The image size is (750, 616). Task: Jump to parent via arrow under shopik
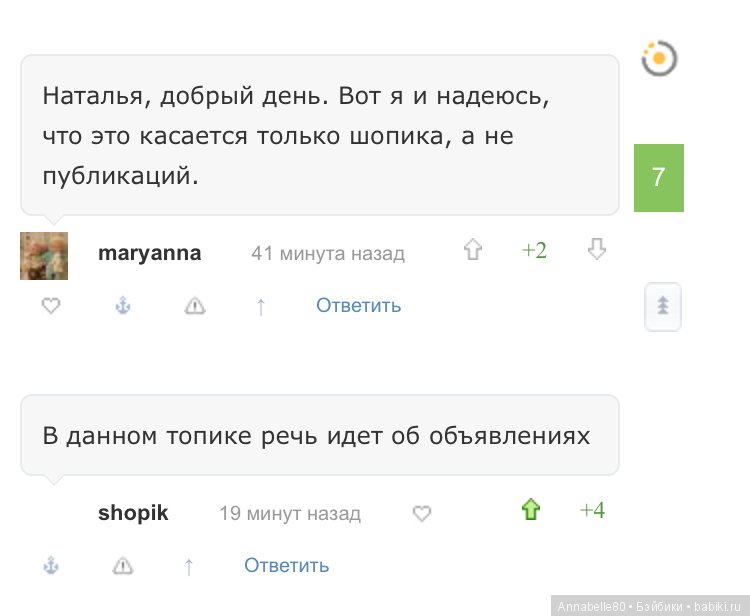189,566
